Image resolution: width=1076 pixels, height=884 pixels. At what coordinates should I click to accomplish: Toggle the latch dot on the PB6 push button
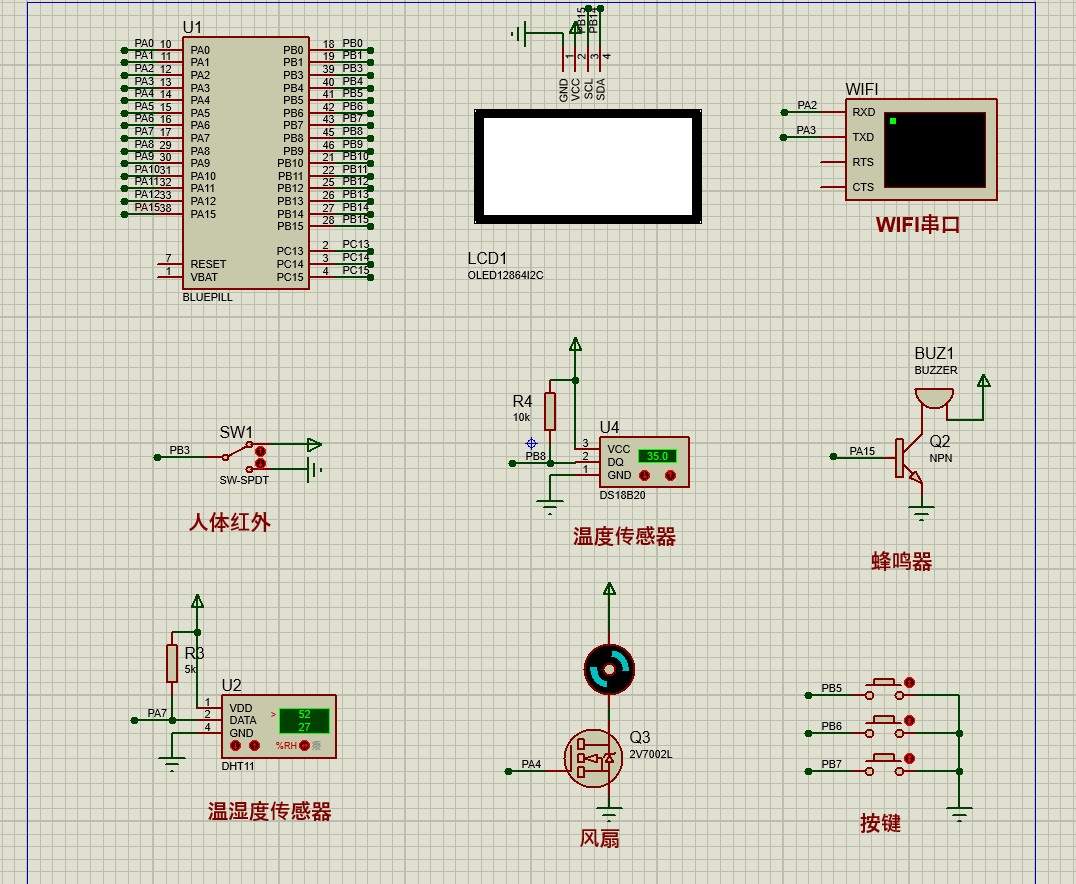tap(909, 721)
